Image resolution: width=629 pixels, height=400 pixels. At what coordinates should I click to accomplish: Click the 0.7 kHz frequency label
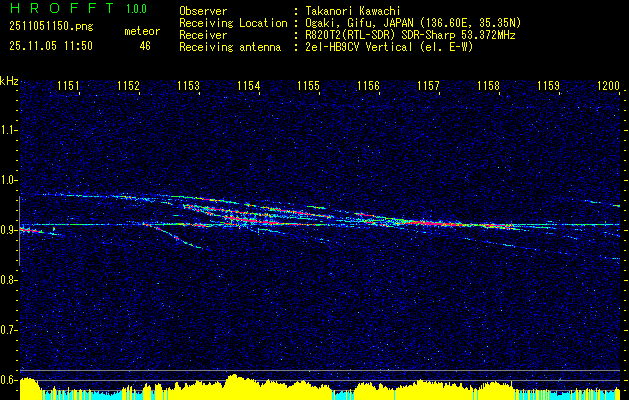(9, 330)
